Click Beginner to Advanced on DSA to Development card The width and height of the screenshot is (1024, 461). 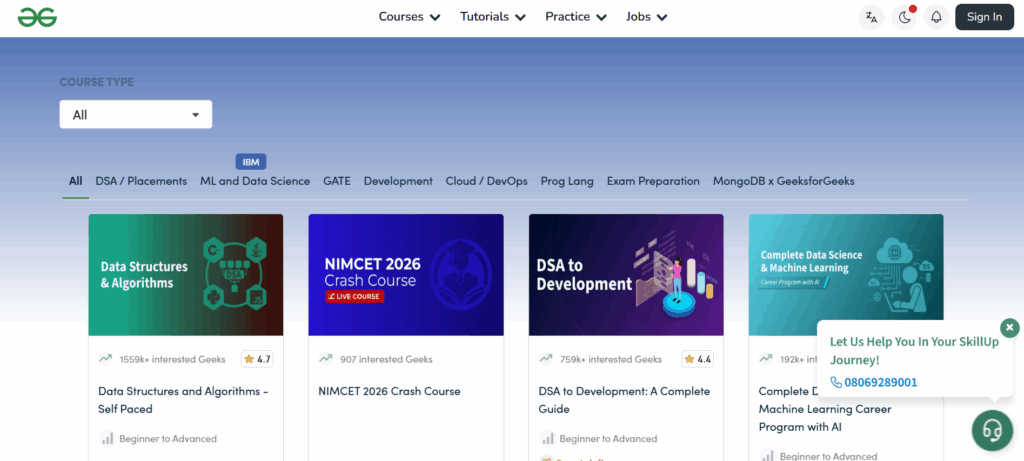click(x=608, y=439)
